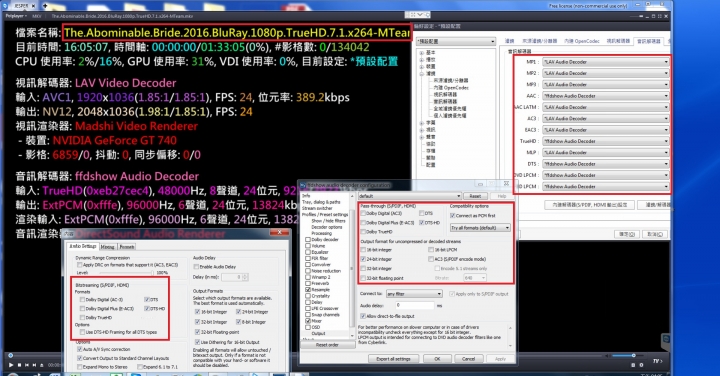Click the file name text in OSD
The image size is (720, 376).
237,33
